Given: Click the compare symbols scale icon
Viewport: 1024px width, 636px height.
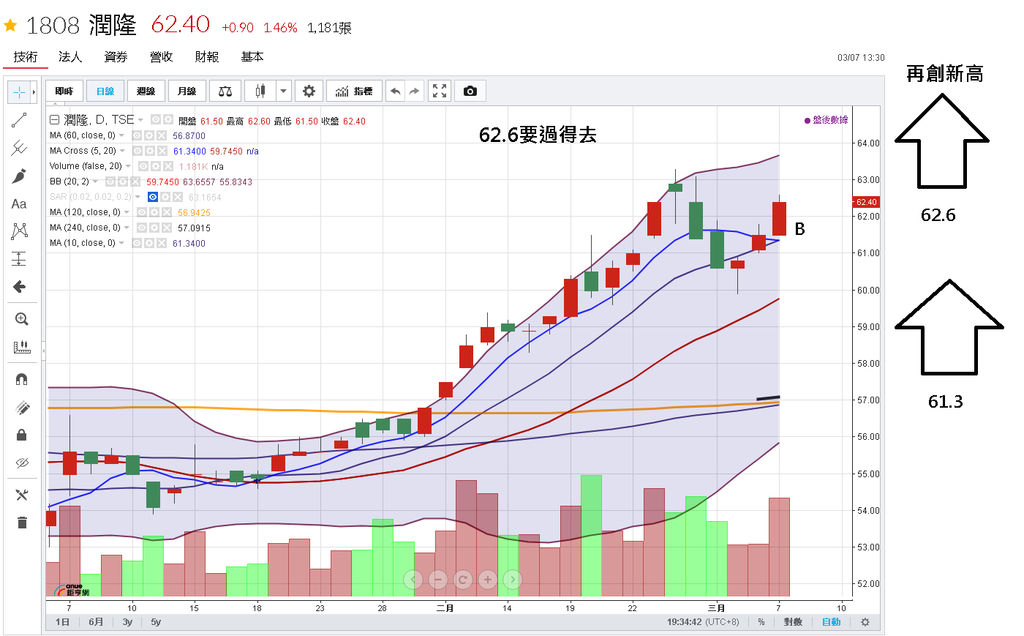Looking at the screenshot, I should (x=225, y=91).
